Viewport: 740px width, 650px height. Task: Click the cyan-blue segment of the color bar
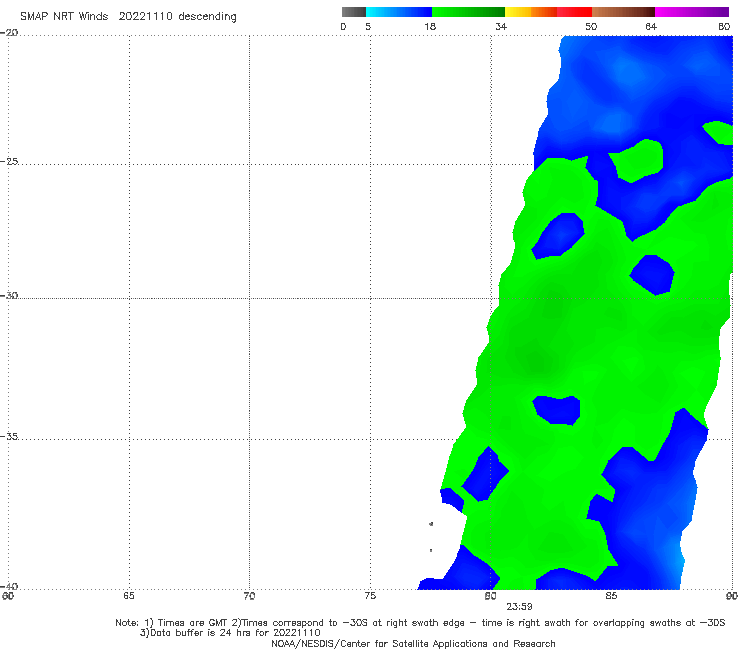399,12
